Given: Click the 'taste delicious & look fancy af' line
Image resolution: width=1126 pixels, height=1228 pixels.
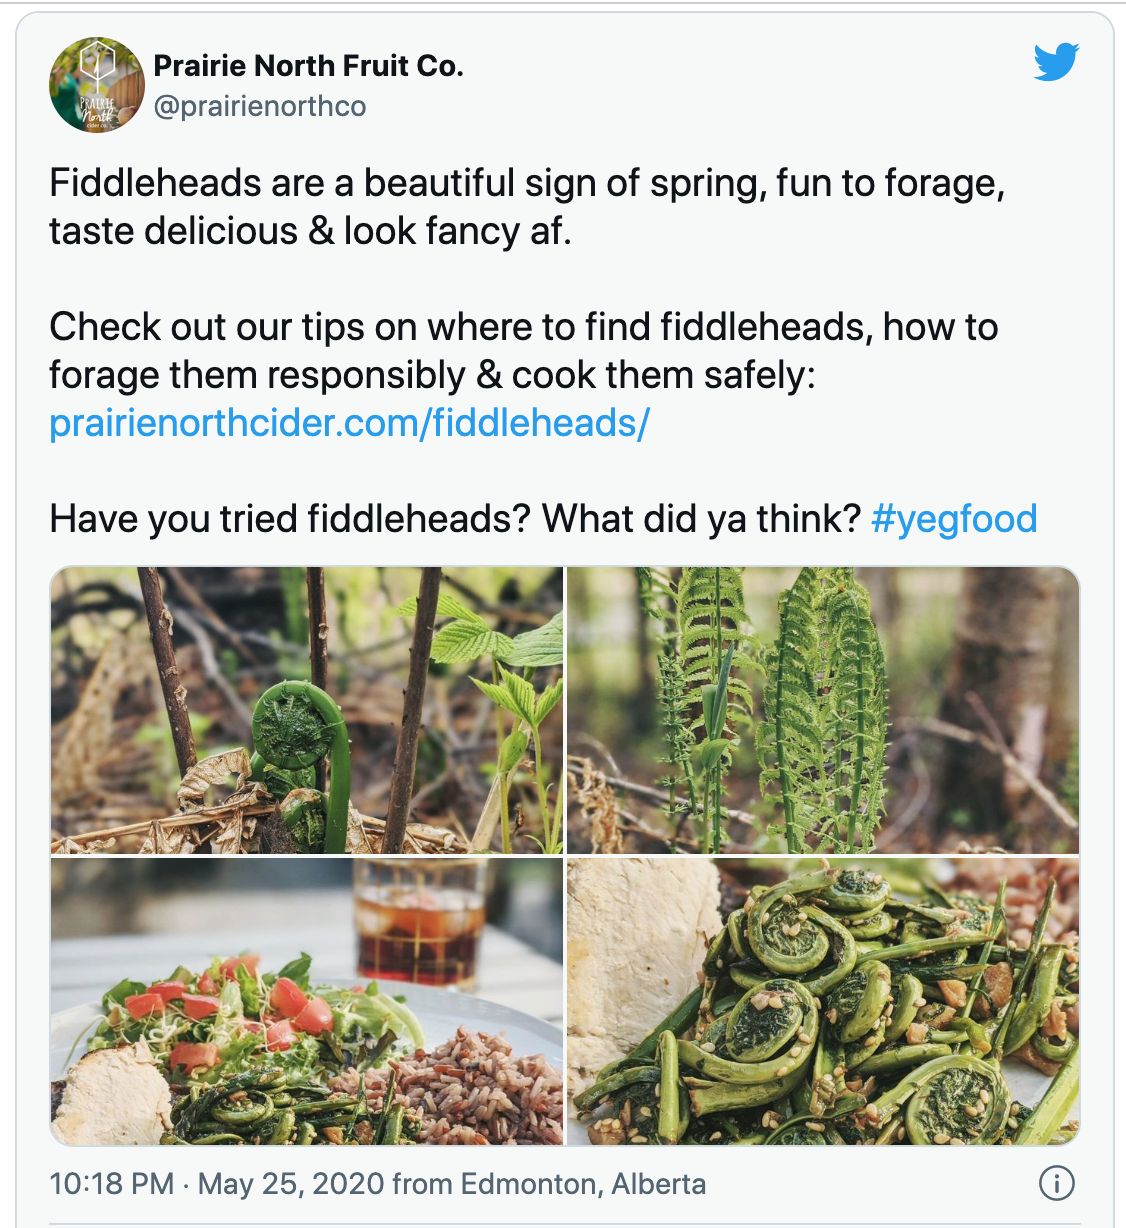Looking at the screenshot, I should coord(310,231).
